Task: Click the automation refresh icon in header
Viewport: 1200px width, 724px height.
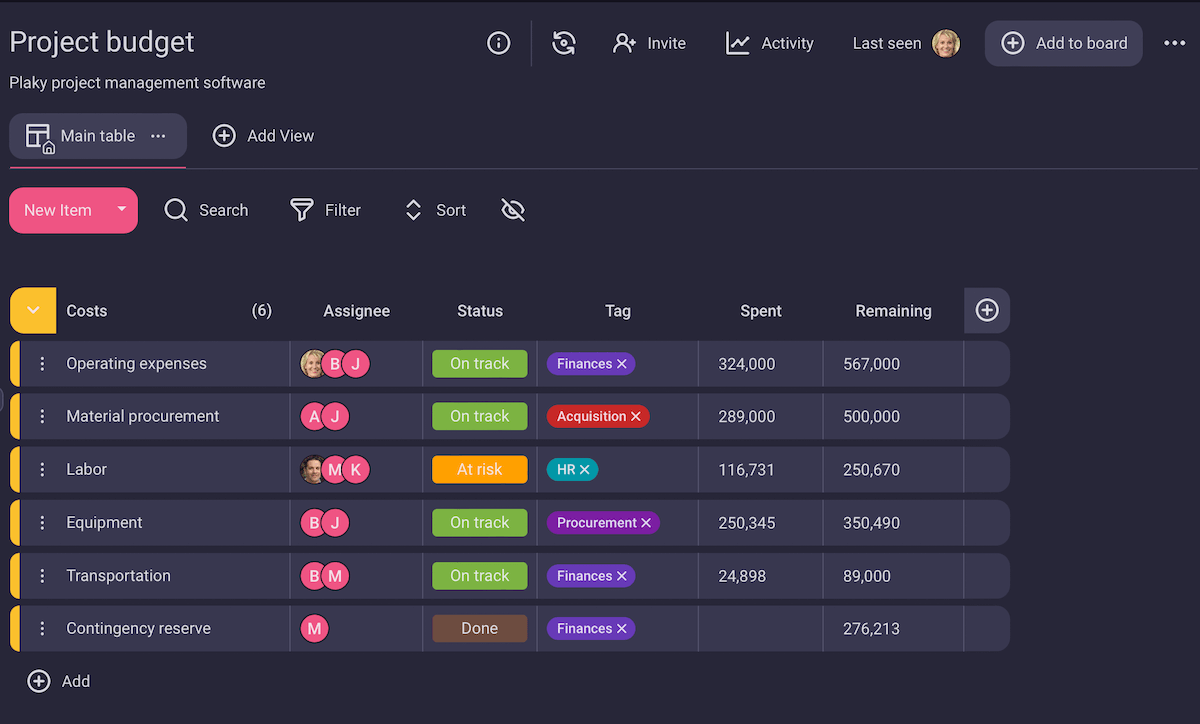Action: (x=564, y=43)
